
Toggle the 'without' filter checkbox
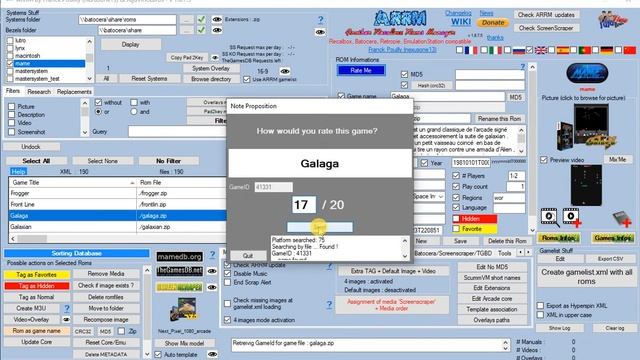(x=98, y=102)
